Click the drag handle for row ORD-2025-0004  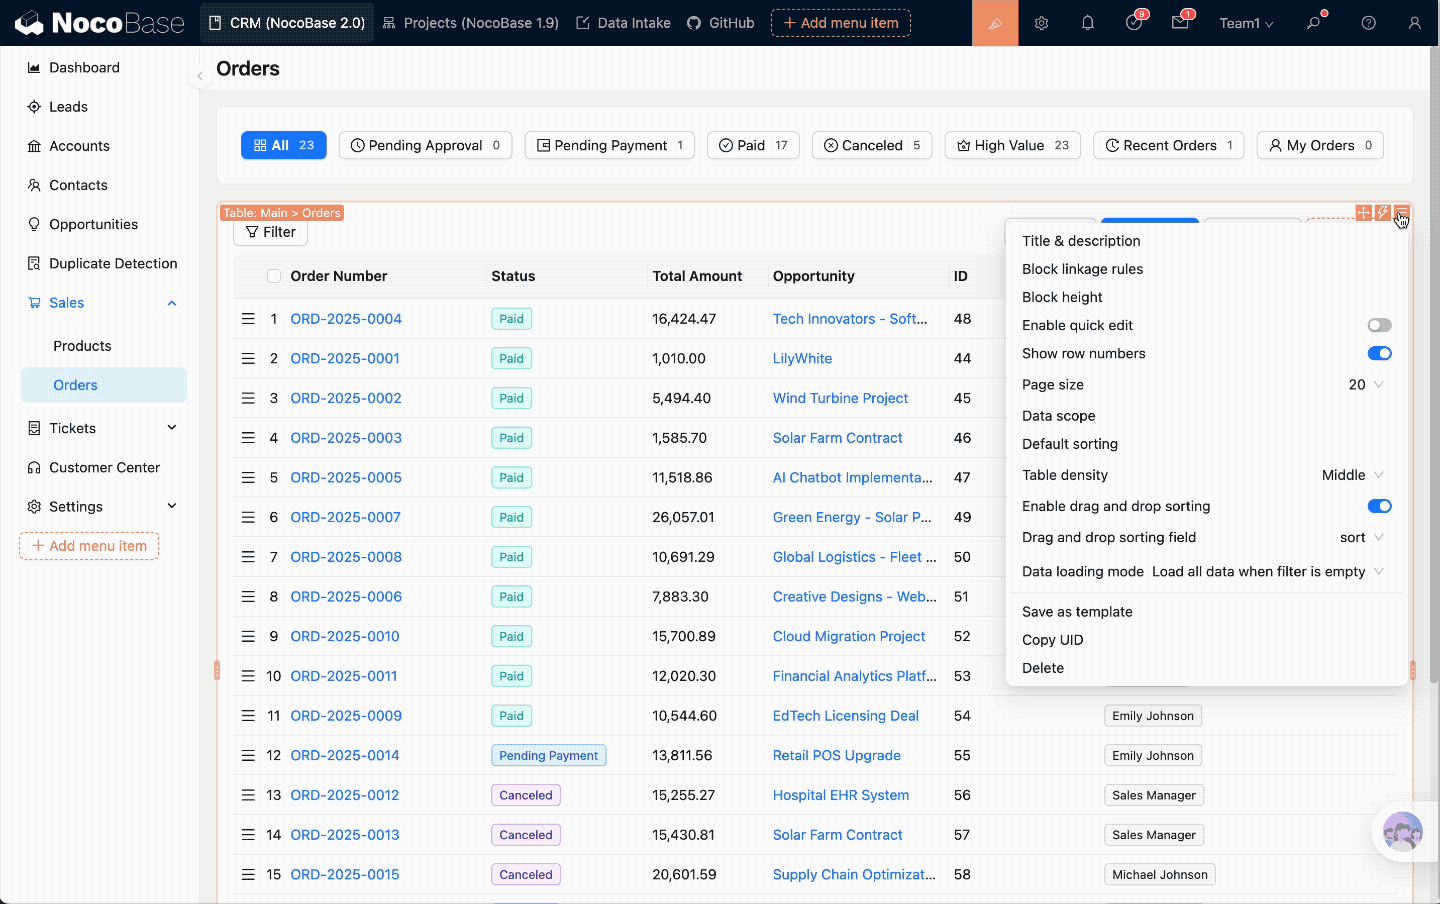pos(248,319)
